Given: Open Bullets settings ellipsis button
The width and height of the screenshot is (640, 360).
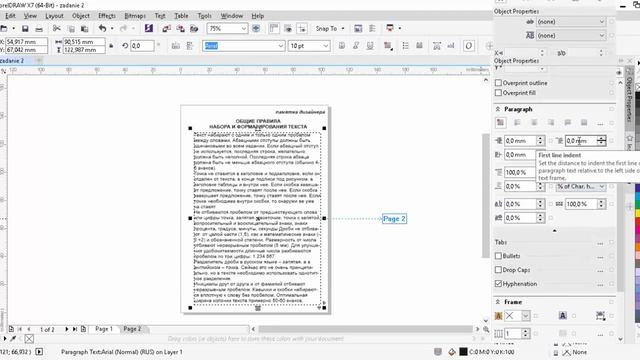Looking at the screenshot, I should pos(600,256).
